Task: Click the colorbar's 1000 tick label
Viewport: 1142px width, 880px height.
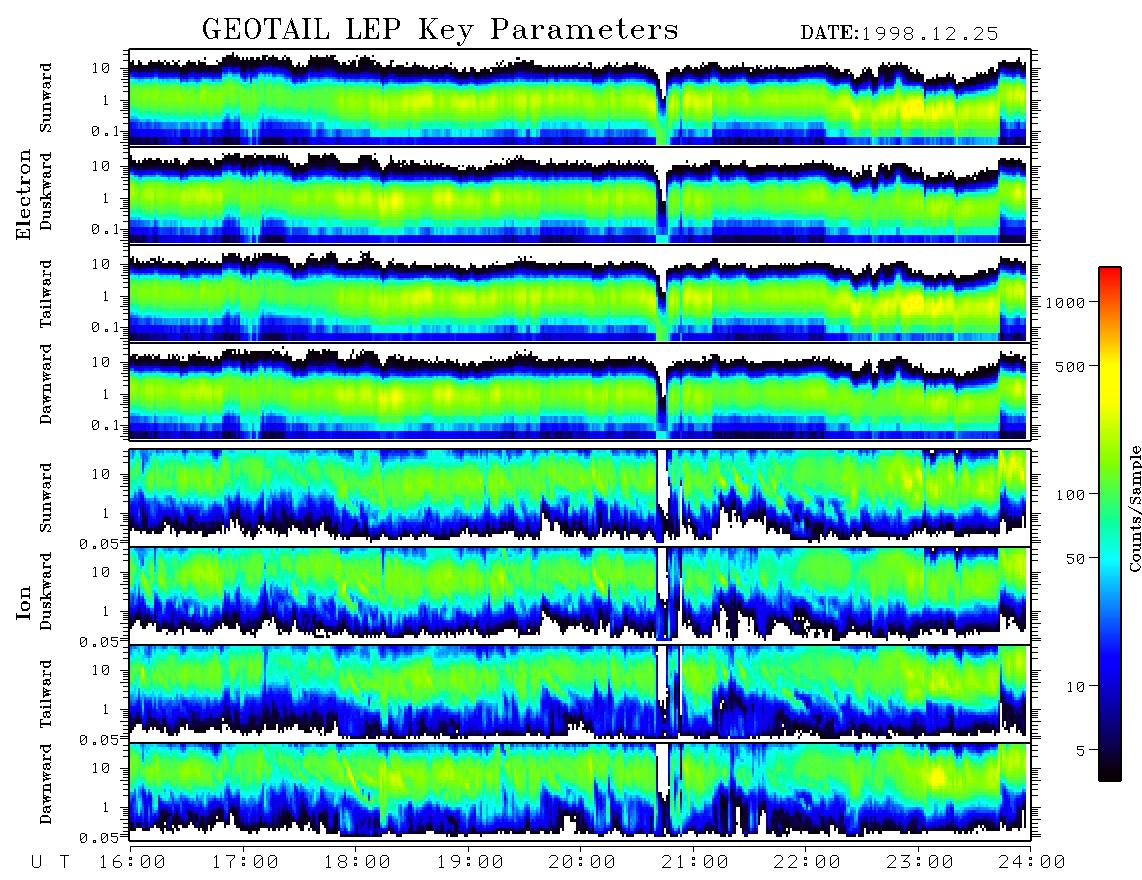Action: point(1065,303)
